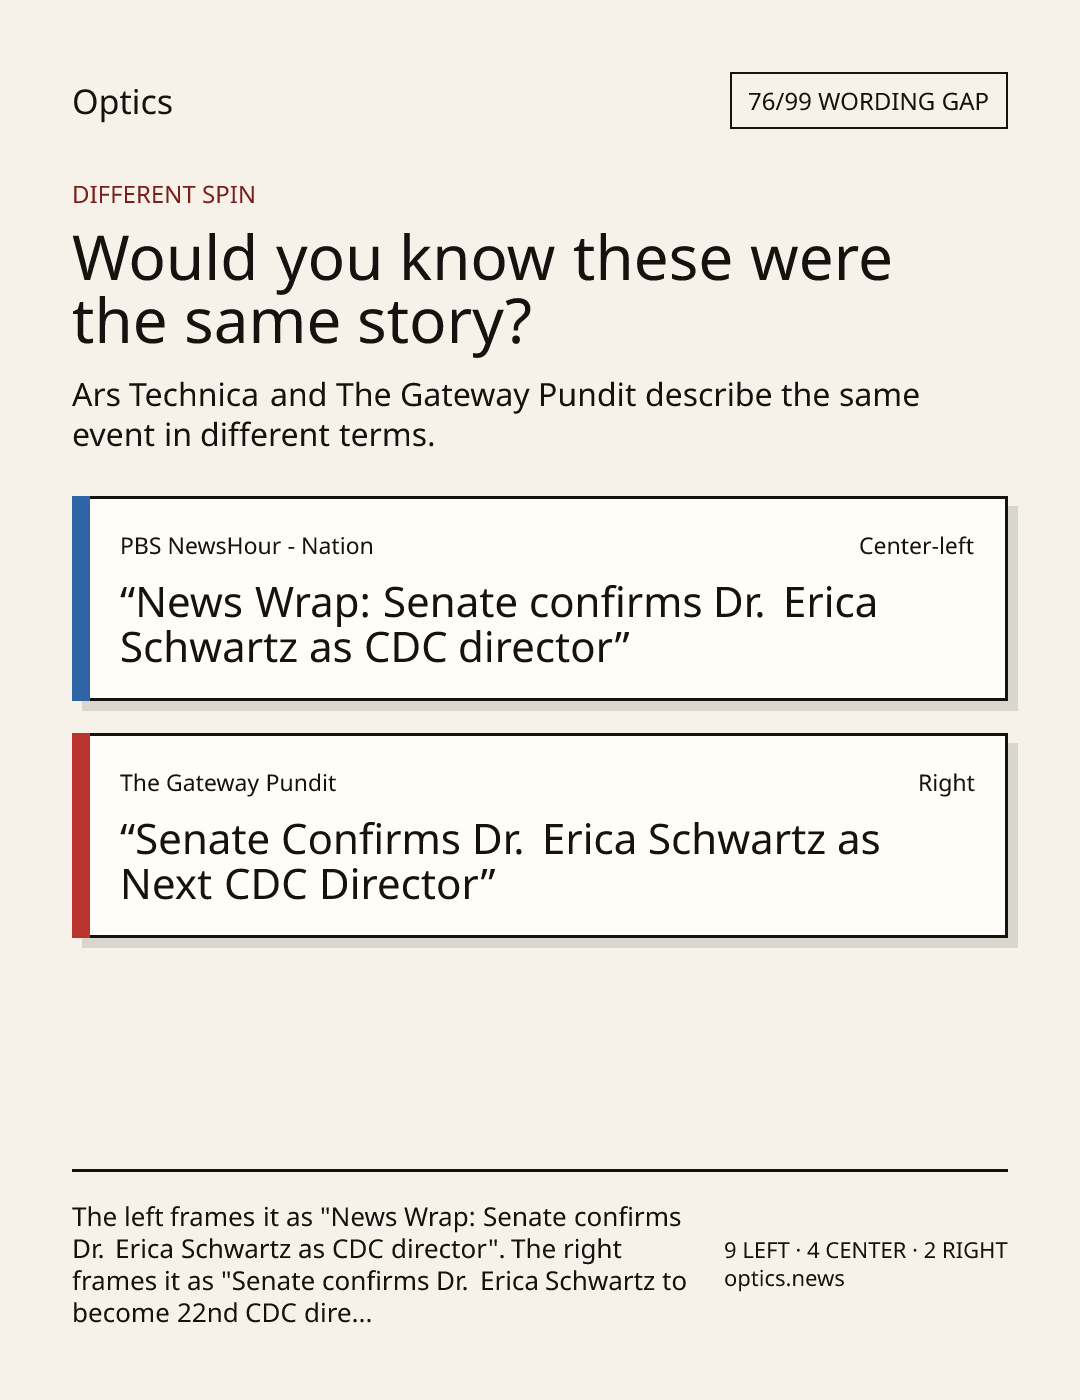Open 'News Wrap: Senate confirms' headline
This screenshot has height=1400, width=1080.
point(499,625)
